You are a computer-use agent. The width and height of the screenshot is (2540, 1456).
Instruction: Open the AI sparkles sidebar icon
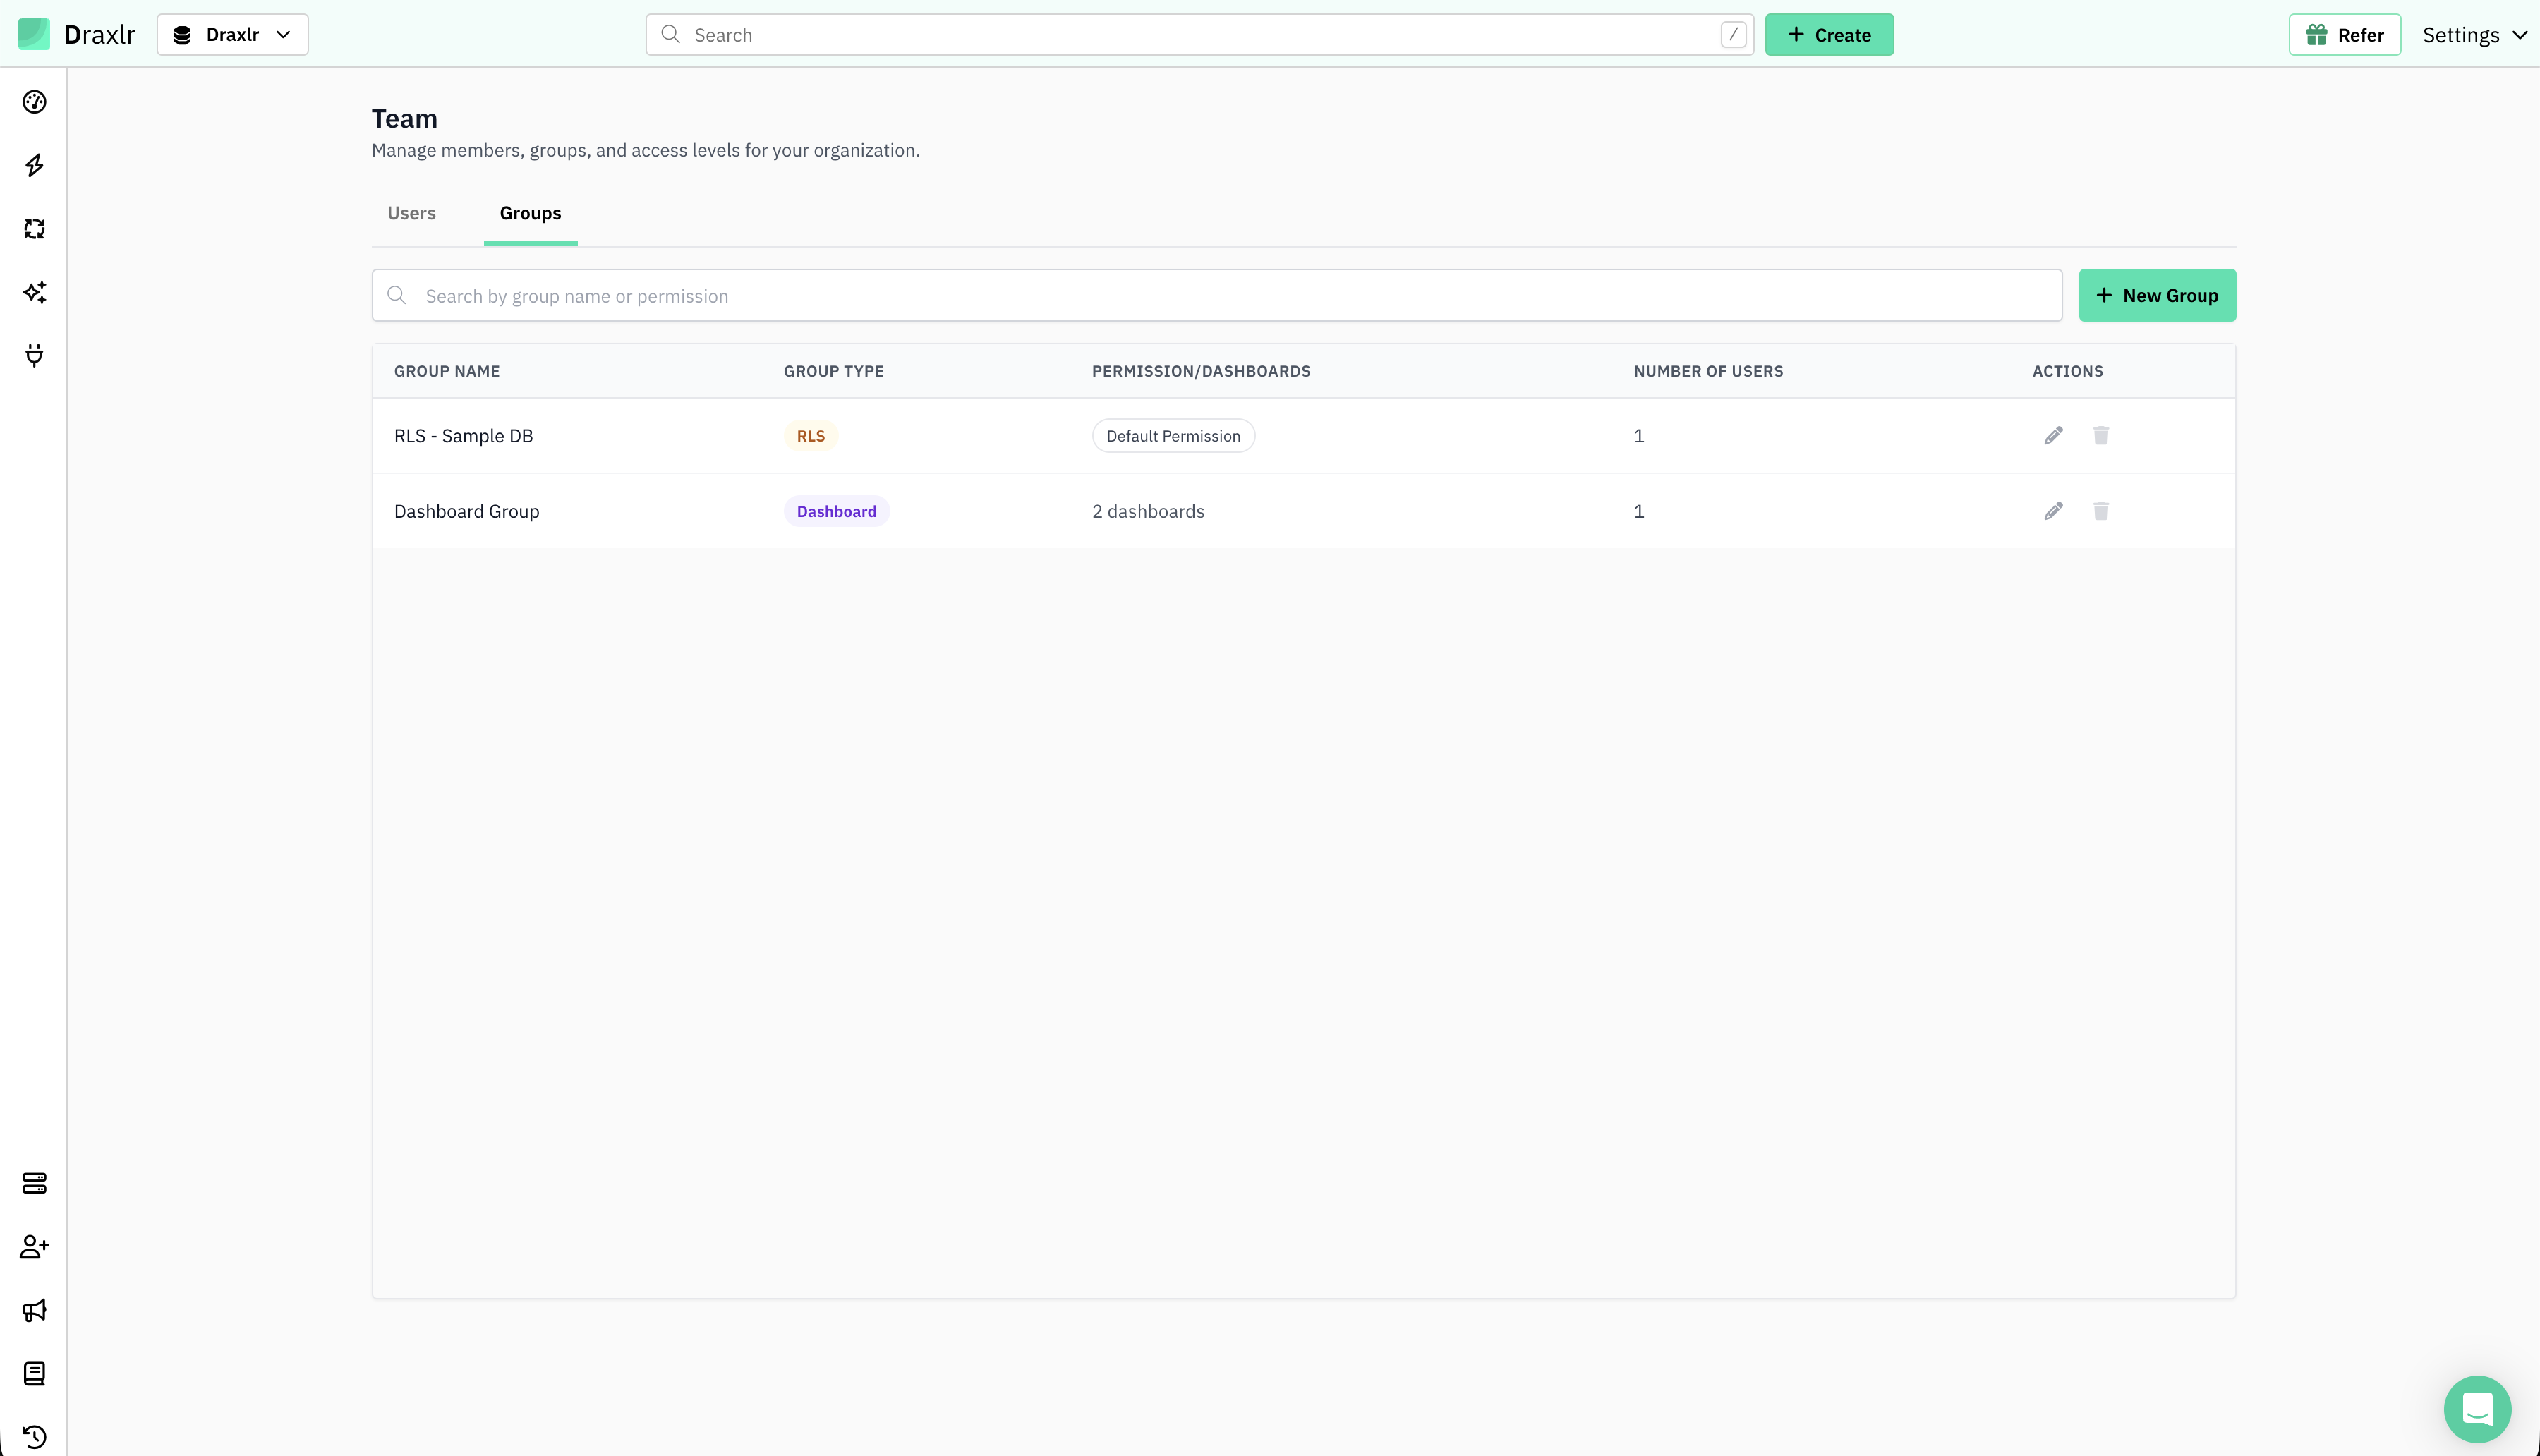click(34, 292)
